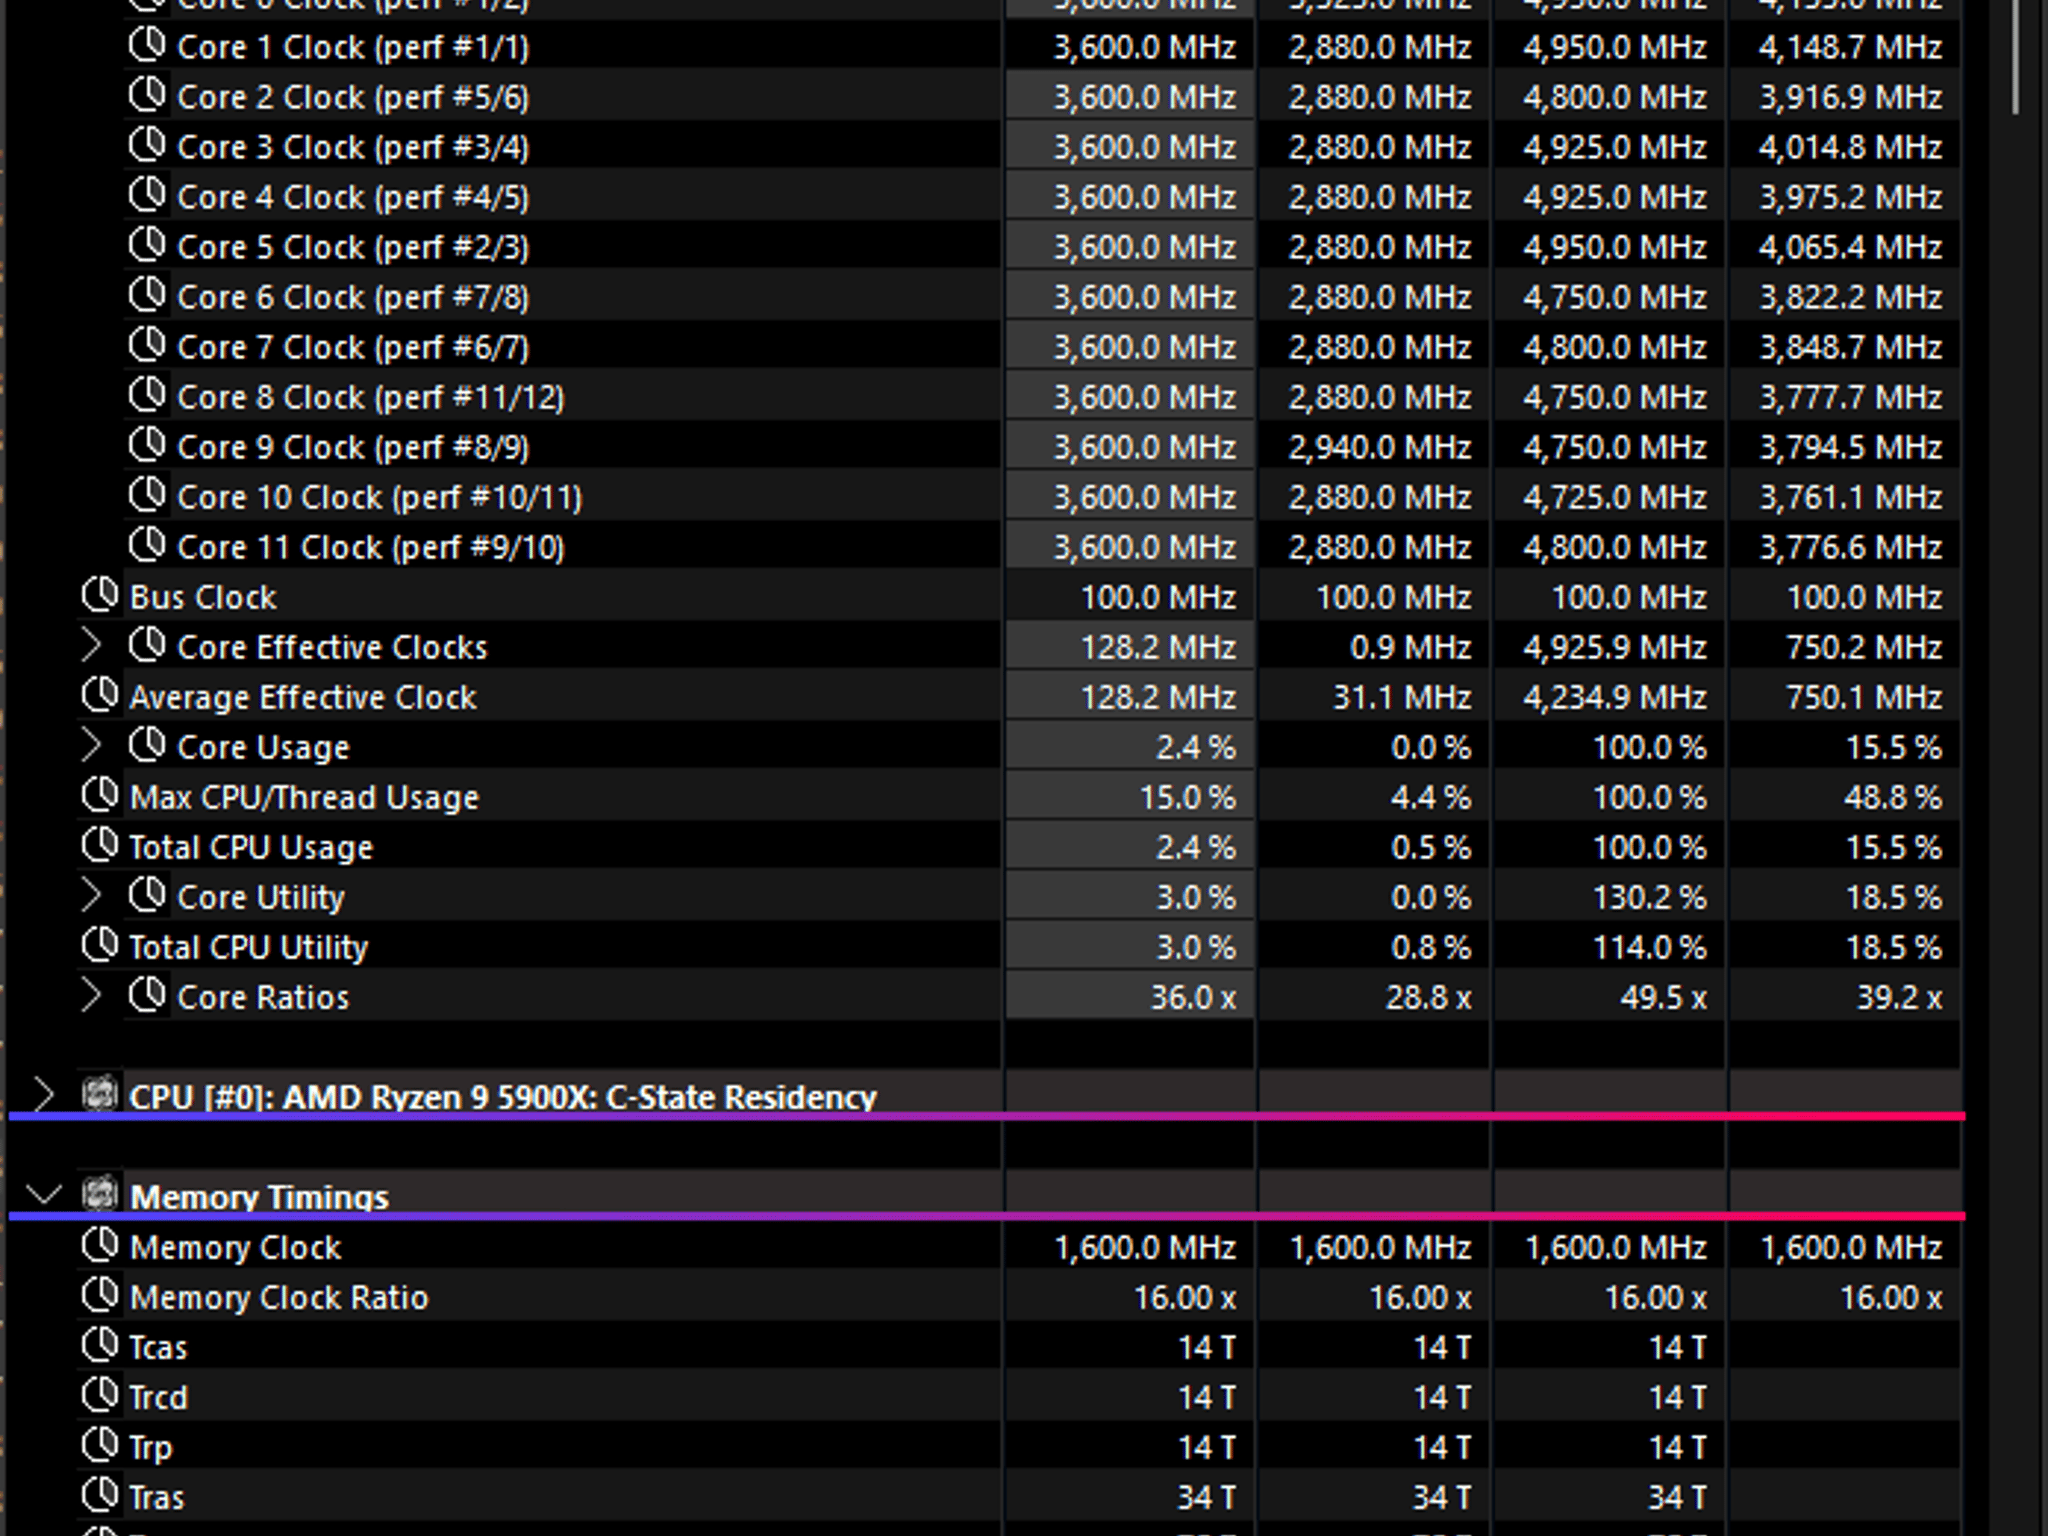Select the Total CPU Usage label
Viewport: 2048px width, 1536px height.
click(251, 847)
